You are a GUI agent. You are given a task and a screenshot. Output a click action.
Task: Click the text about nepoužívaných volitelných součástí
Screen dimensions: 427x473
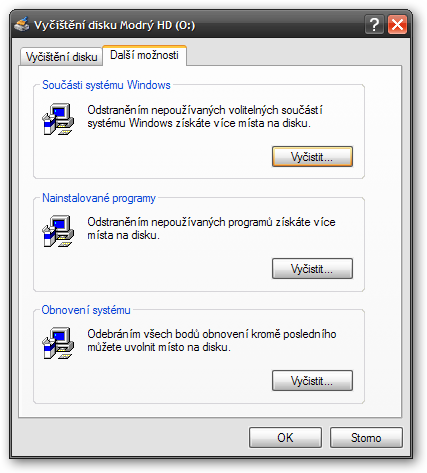tap(205, 117)
